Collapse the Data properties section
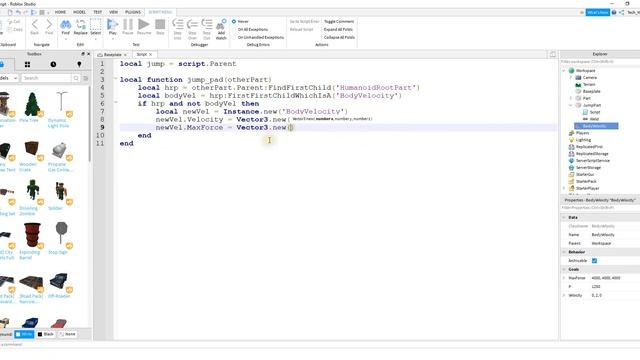The image size is (640, 360). [x=564, y=218]
